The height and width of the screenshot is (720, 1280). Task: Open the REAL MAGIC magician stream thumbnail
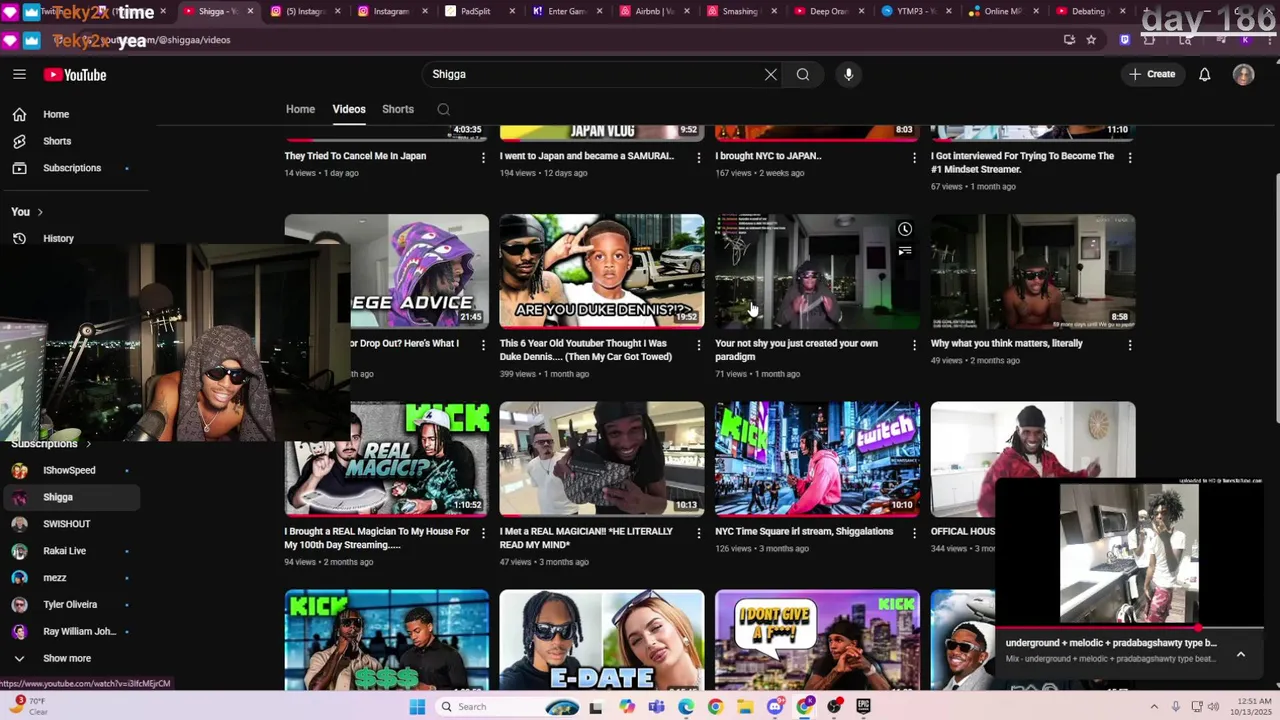(x=387, y=459)
